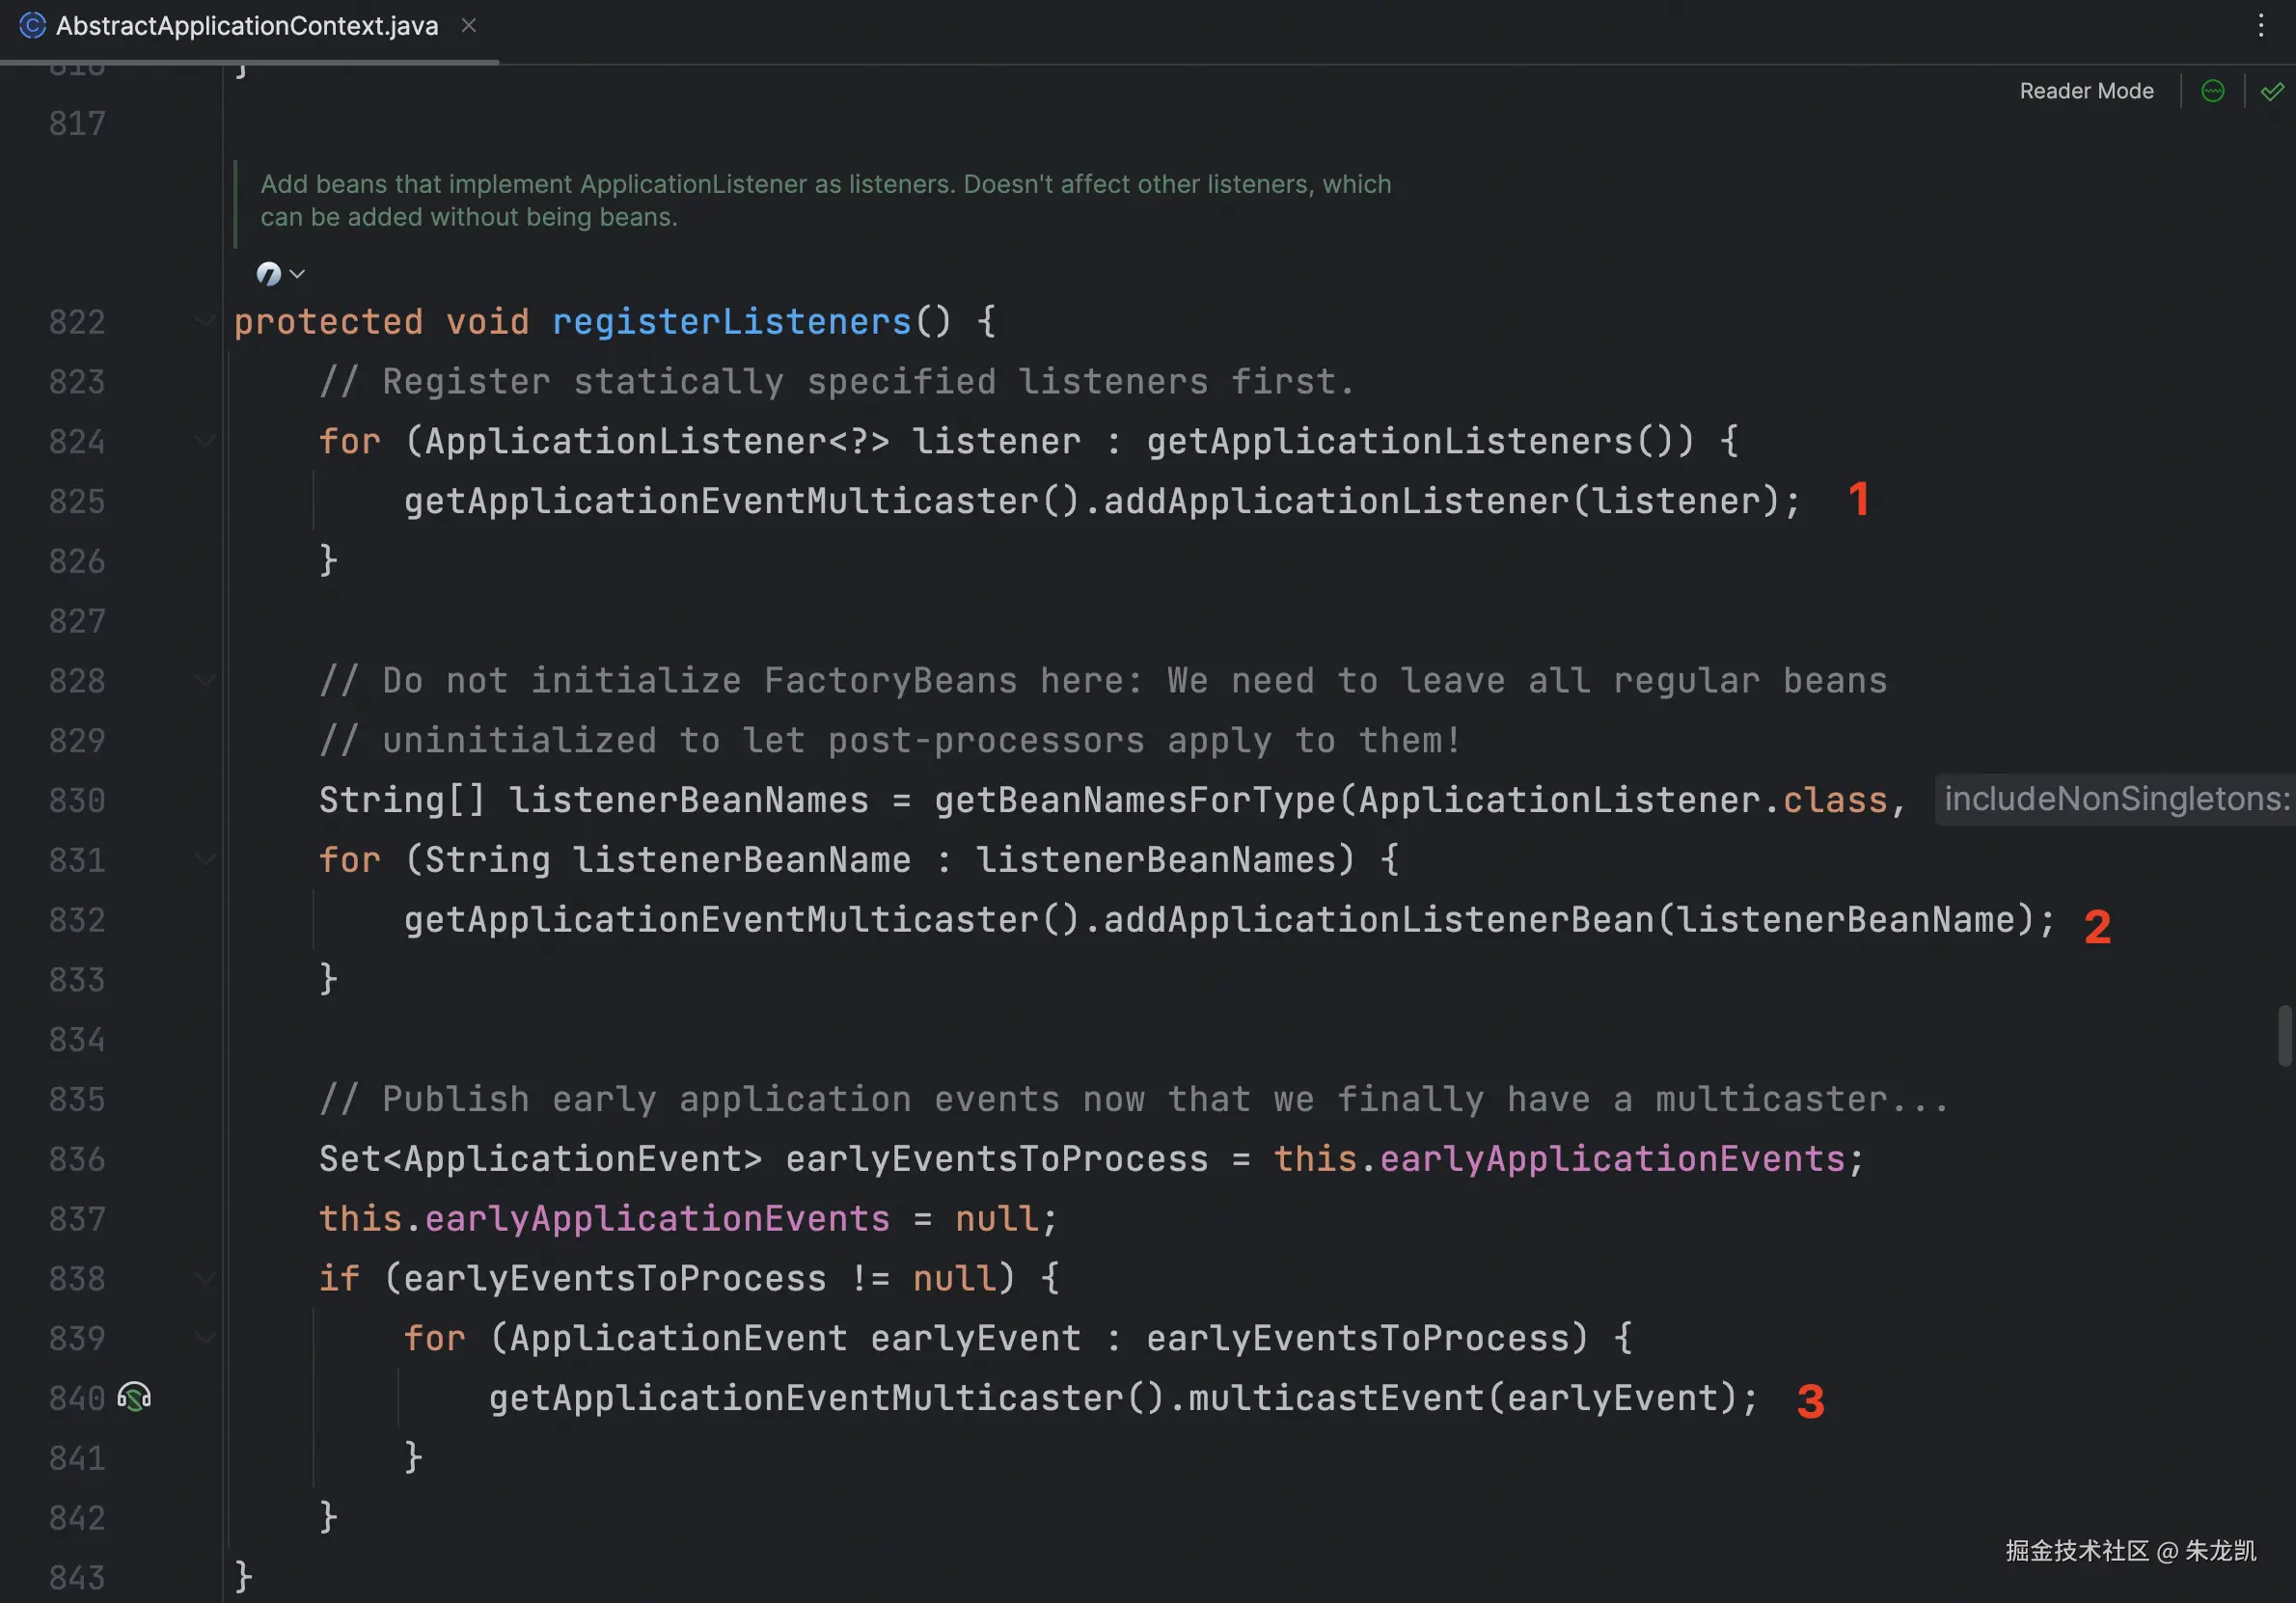Fold the if block at line 838

205,1278
